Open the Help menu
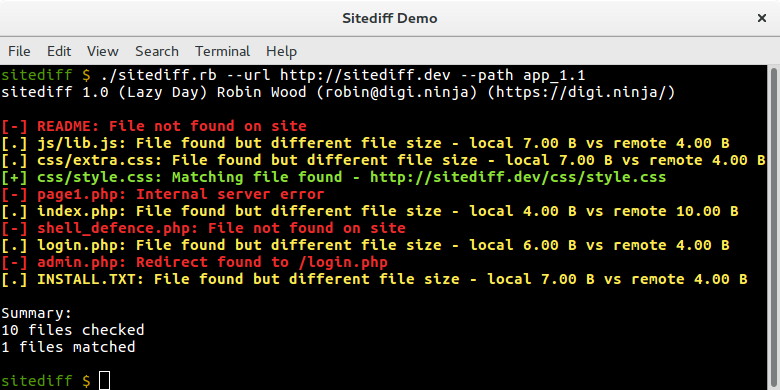Image resolution: width=780 pixels, height=390 pixels. (x=282, y=51)
